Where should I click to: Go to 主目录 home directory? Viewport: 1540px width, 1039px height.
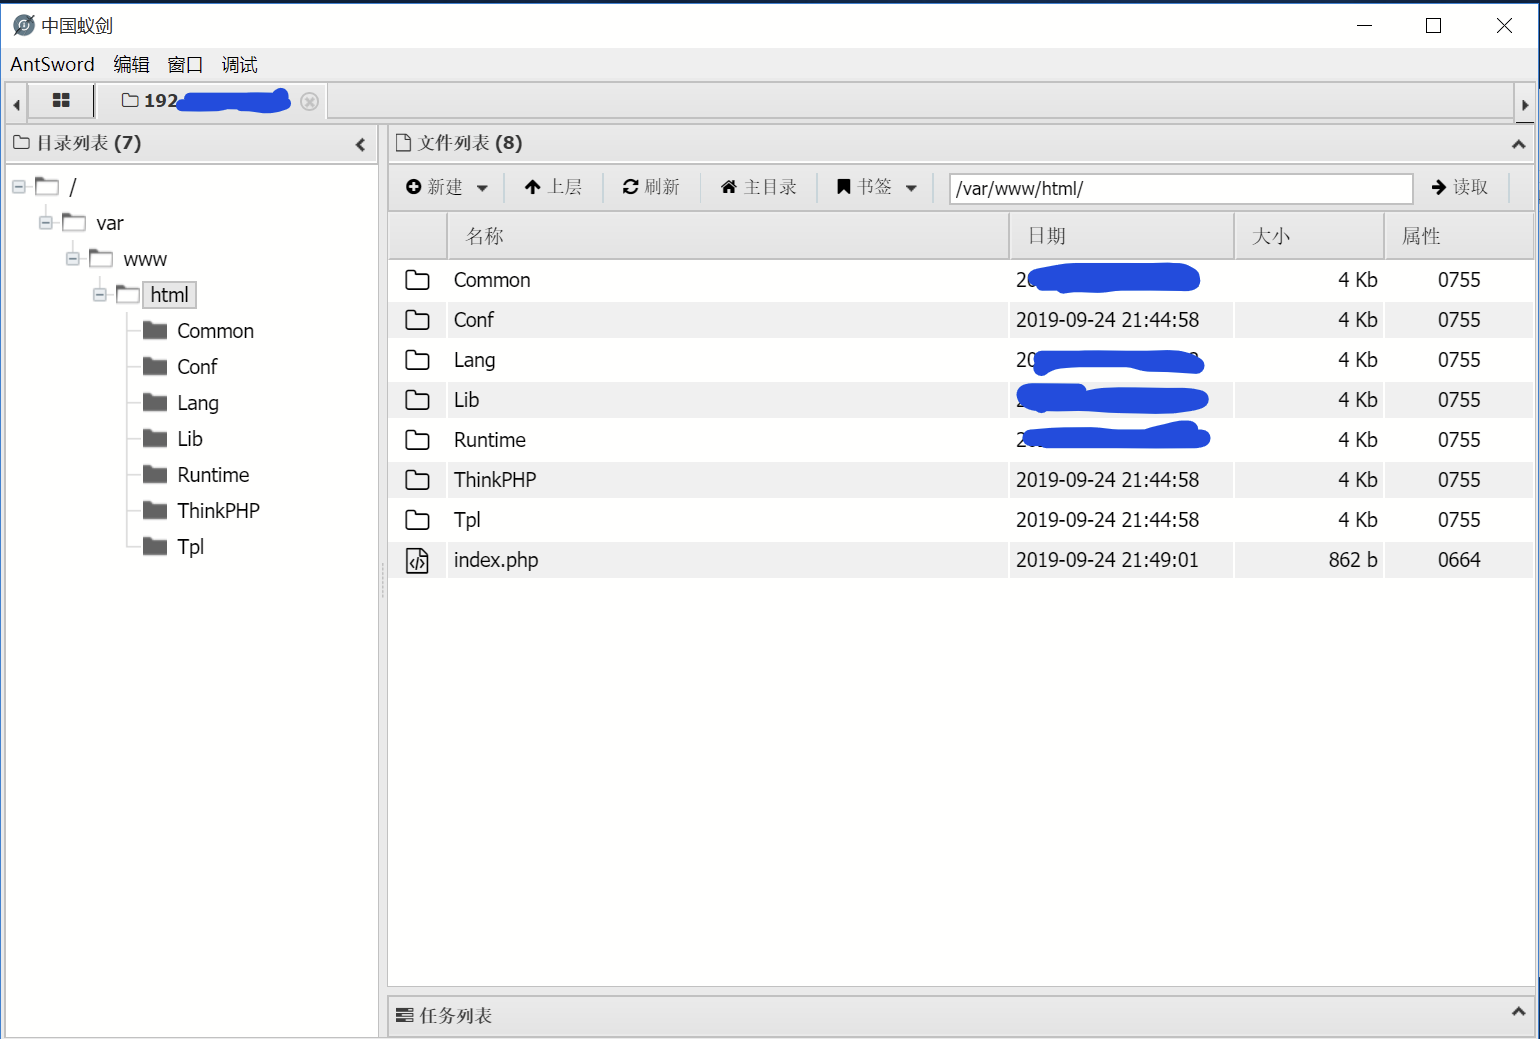759,187
